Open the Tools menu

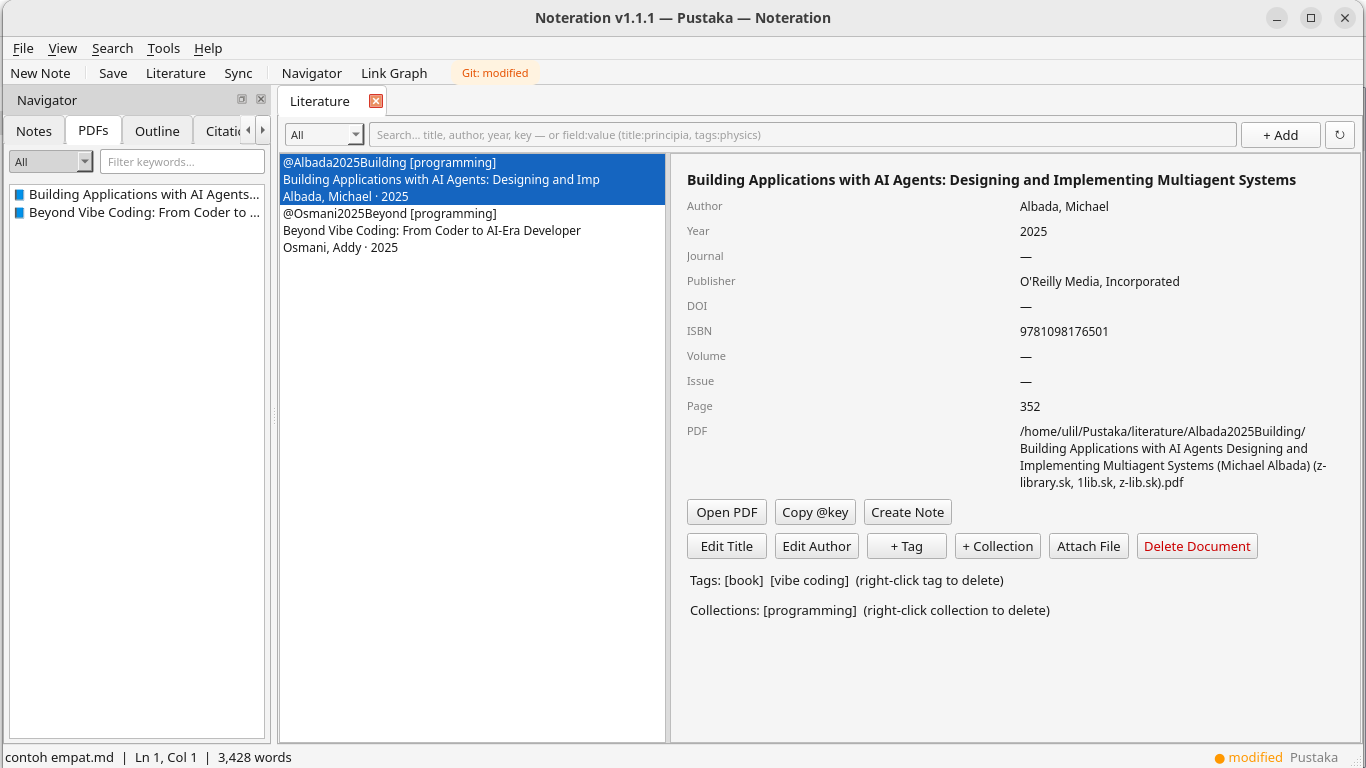[163, 48]
